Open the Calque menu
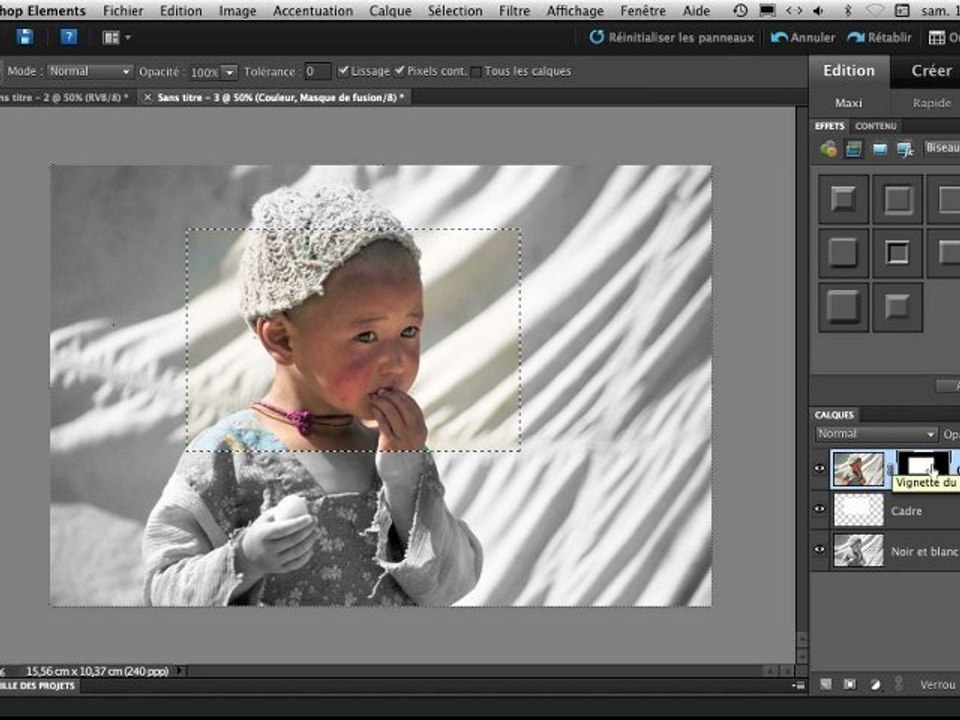 pos(390,10)
